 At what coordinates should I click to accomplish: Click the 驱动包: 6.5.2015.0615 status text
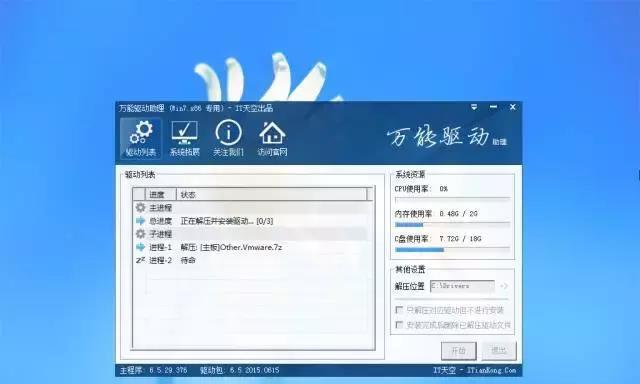[x=240, y=370]
